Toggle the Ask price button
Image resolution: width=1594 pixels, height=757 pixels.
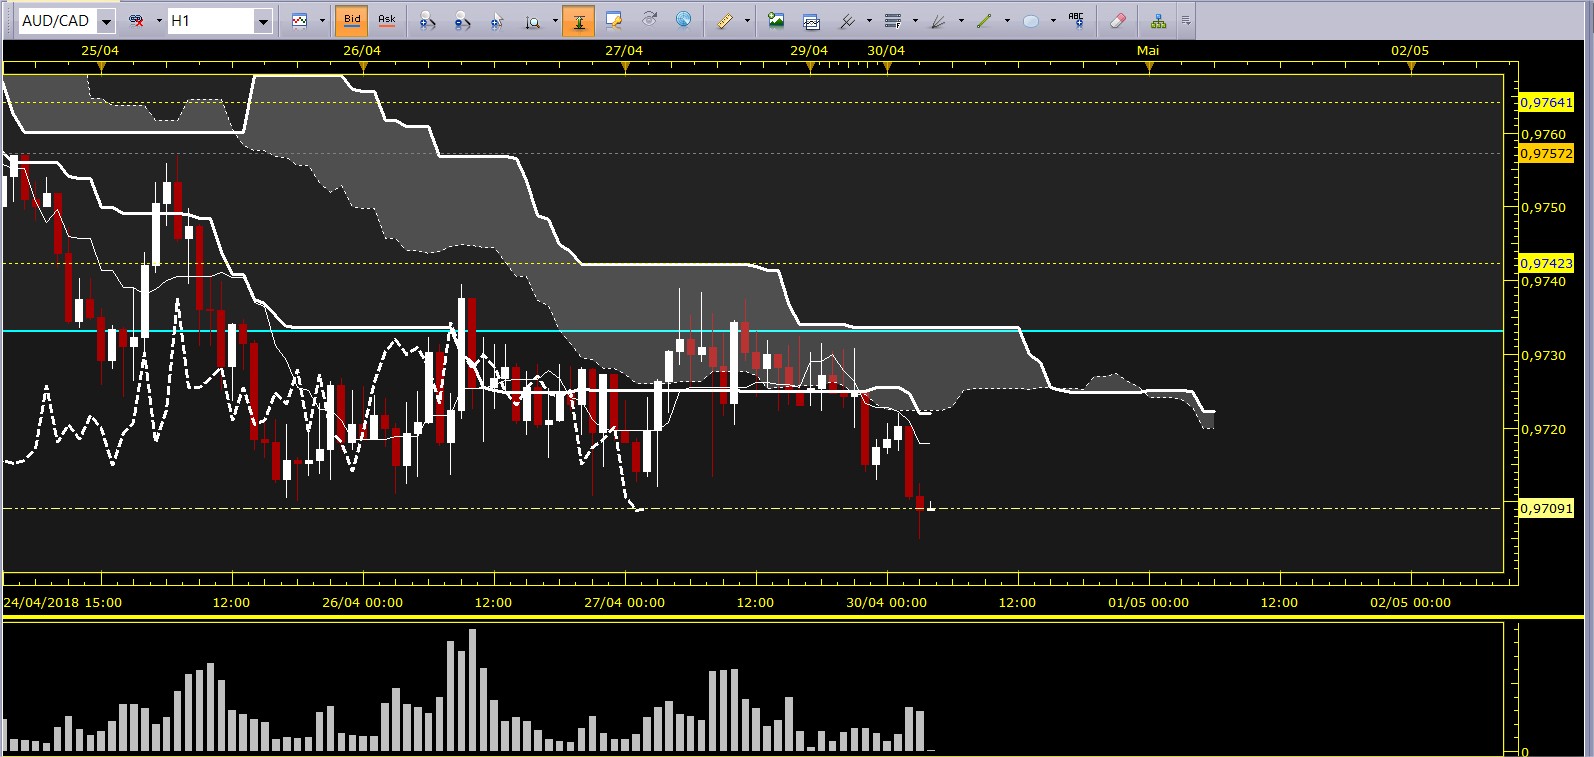[387, 20]
